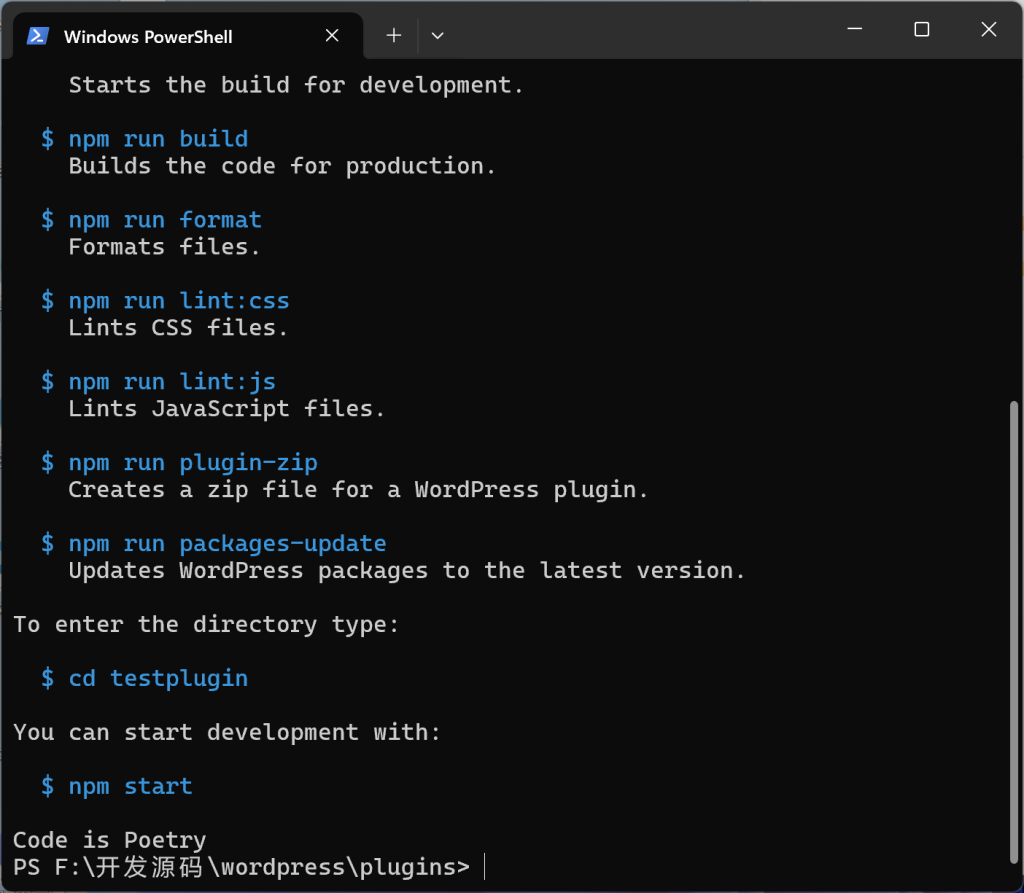Screen dimensions: 1024x893
Task: Click the vertical scrollbar thumb
Action: (1014, 632)
